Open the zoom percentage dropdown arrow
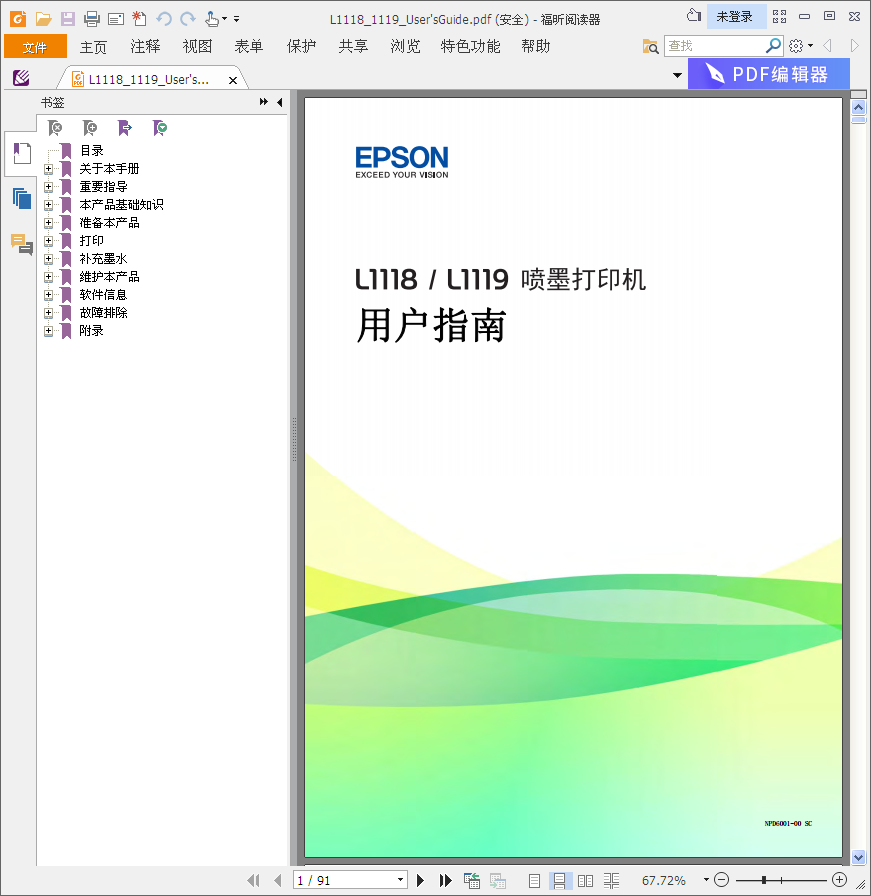Image resolution: width=871 pixels, height=896 pixels. 706,880
